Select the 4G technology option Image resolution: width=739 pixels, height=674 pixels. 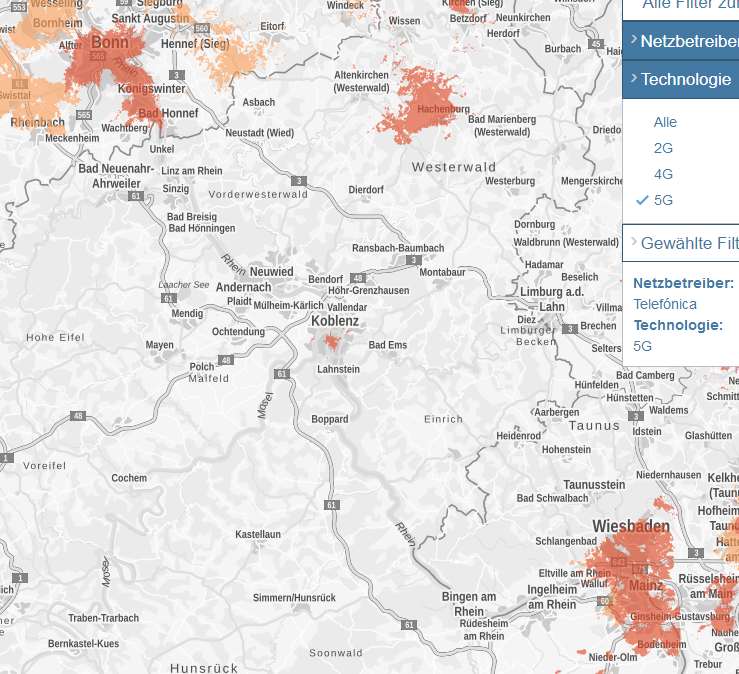pyautogui.click(x=663, y=174)
